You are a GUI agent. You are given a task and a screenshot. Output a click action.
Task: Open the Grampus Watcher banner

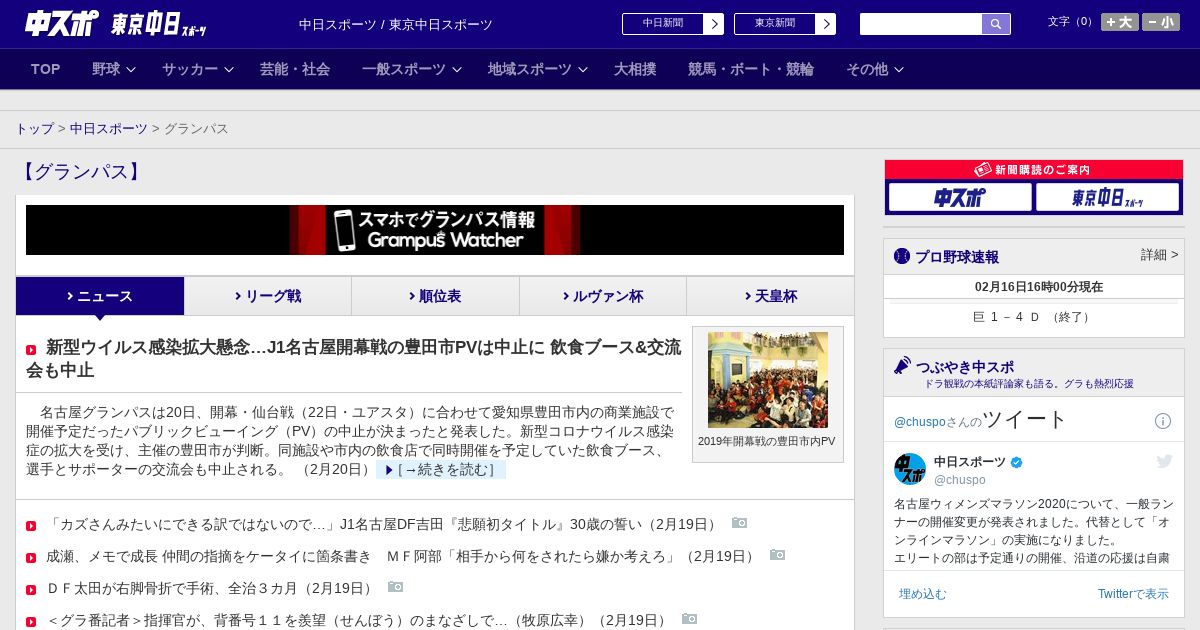[435, 230]
